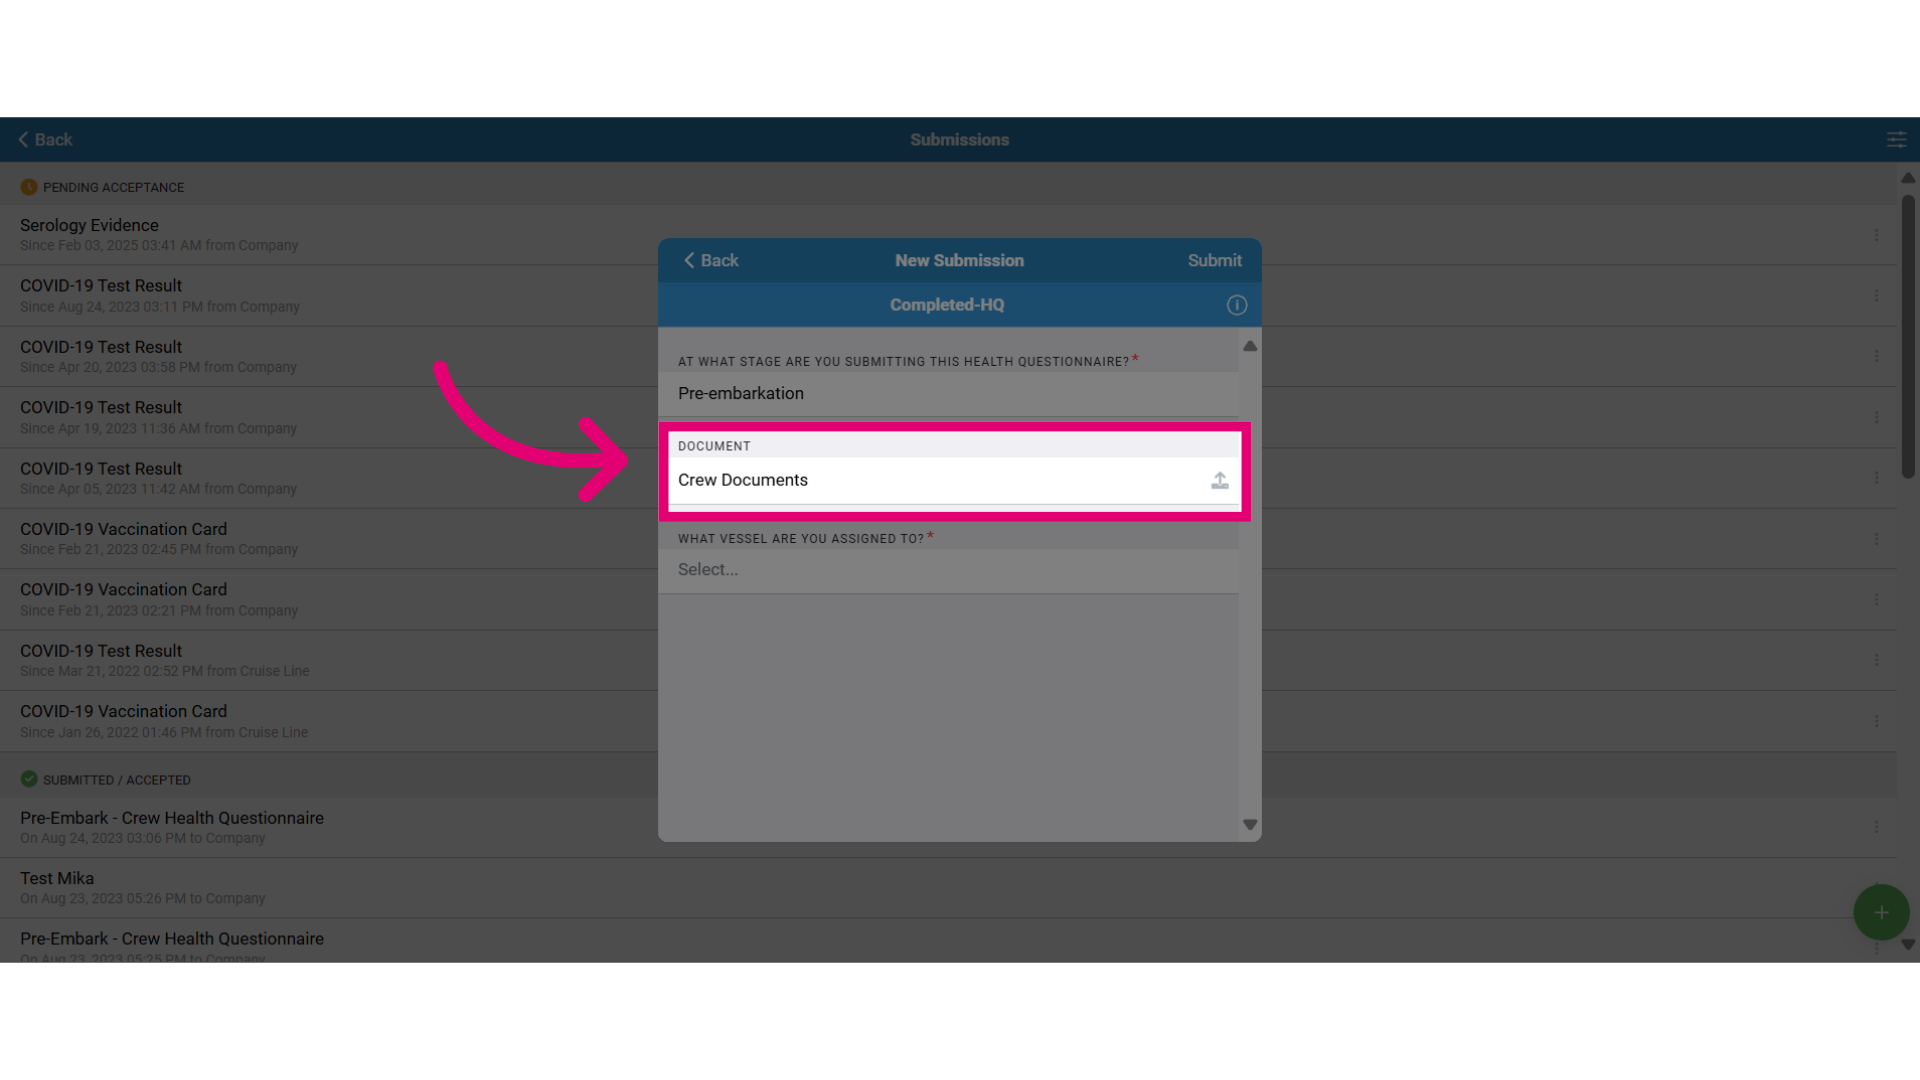Open the filter settings icon in Submissions header
Viewport: 1920px width, 1080px height.
[x=1896, y=140]
